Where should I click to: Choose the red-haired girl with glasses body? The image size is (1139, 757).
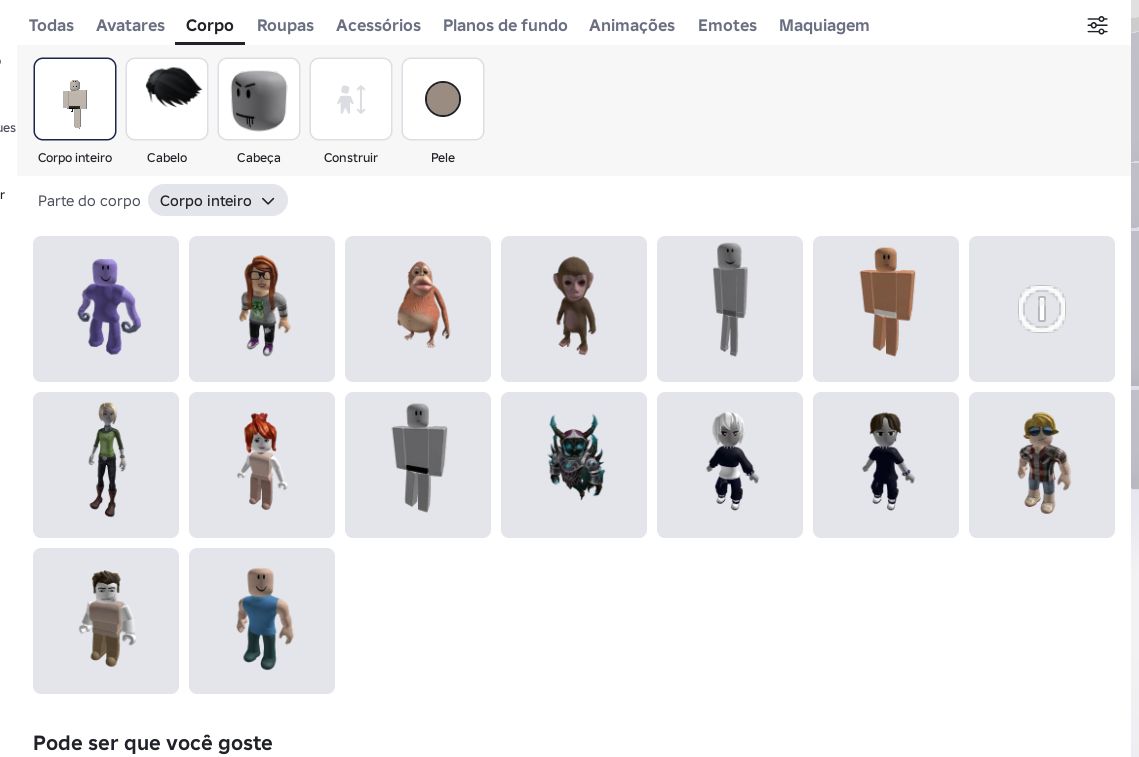262,309
